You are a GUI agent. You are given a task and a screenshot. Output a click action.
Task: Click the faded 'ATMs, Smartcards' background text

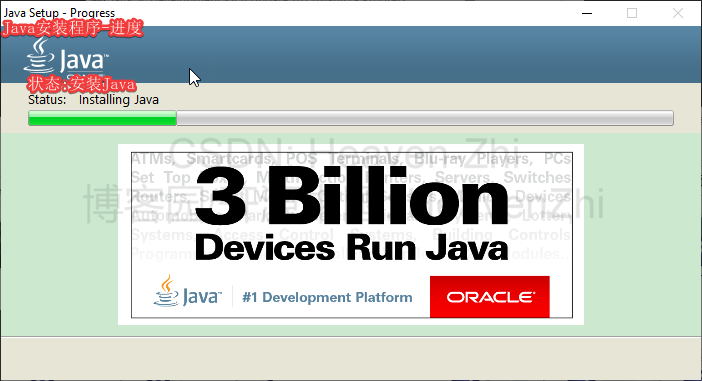[202, 159]
